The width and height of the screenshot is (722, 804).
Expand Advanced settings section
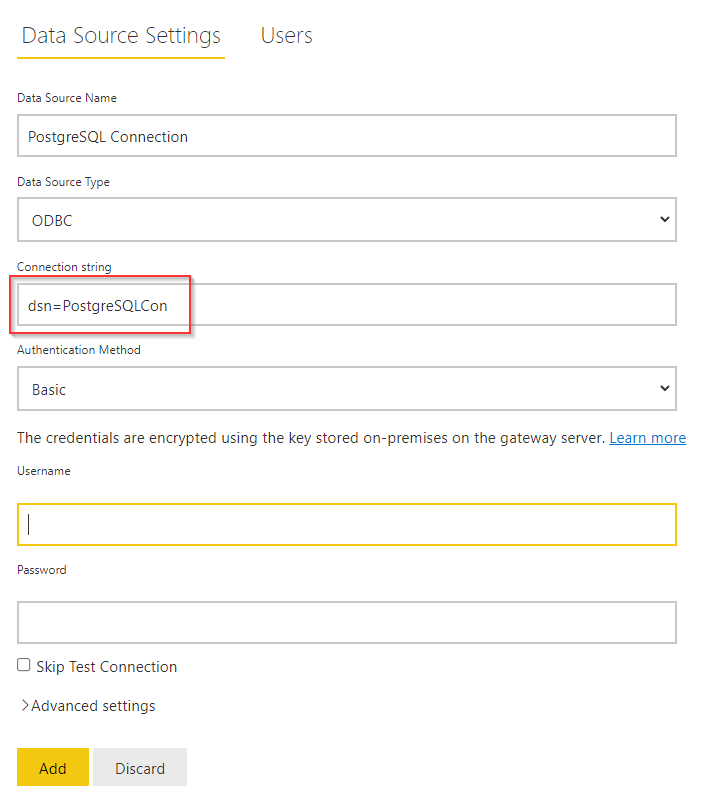point(88,706)
